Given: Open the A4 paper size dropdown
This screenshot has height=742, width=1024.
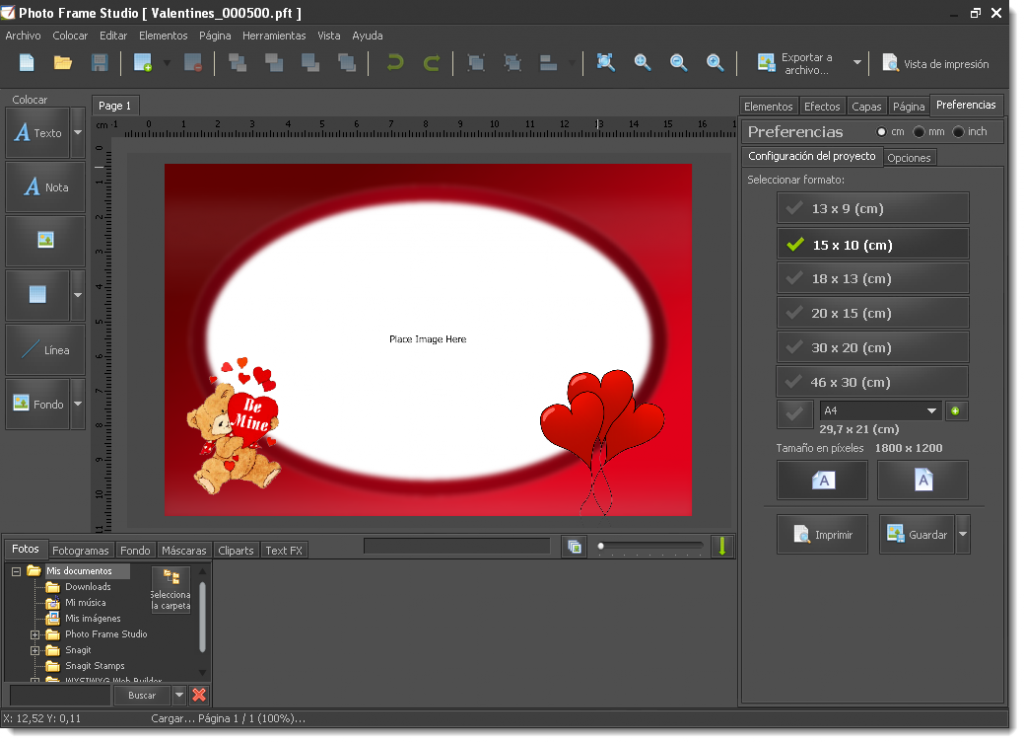Looking at the screenshot, I should 931,411.
